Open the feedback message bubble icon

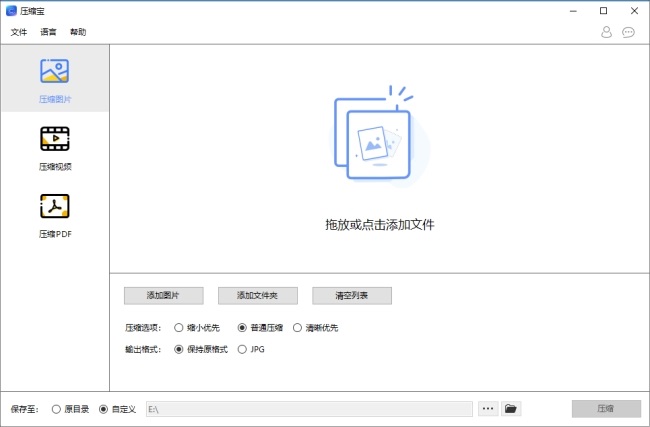(628, 32)
